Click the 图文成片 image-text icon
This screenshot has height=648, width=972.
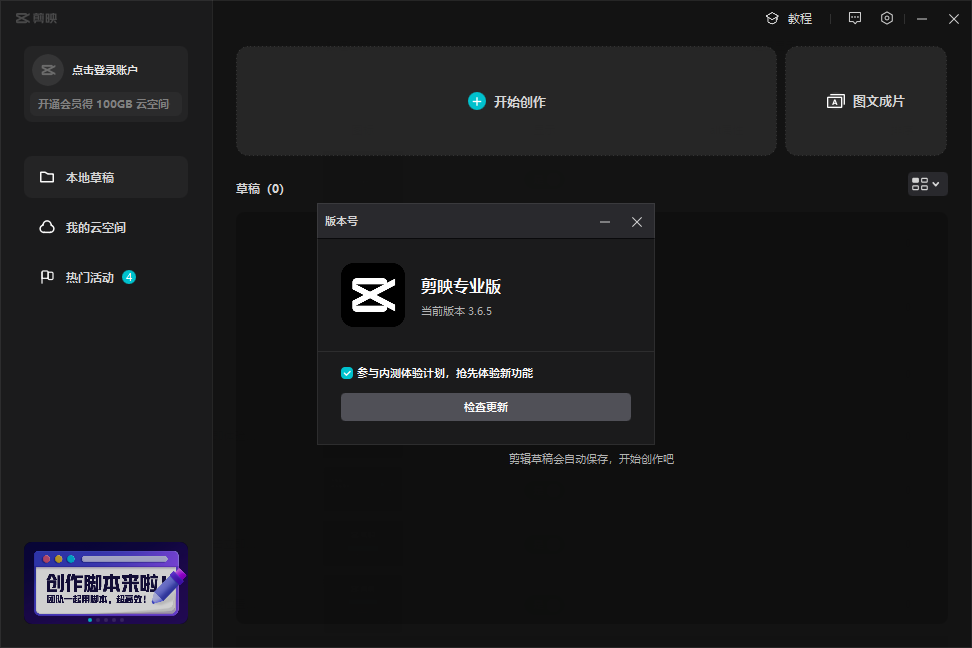pyautogui.click(x=835, y=102)
